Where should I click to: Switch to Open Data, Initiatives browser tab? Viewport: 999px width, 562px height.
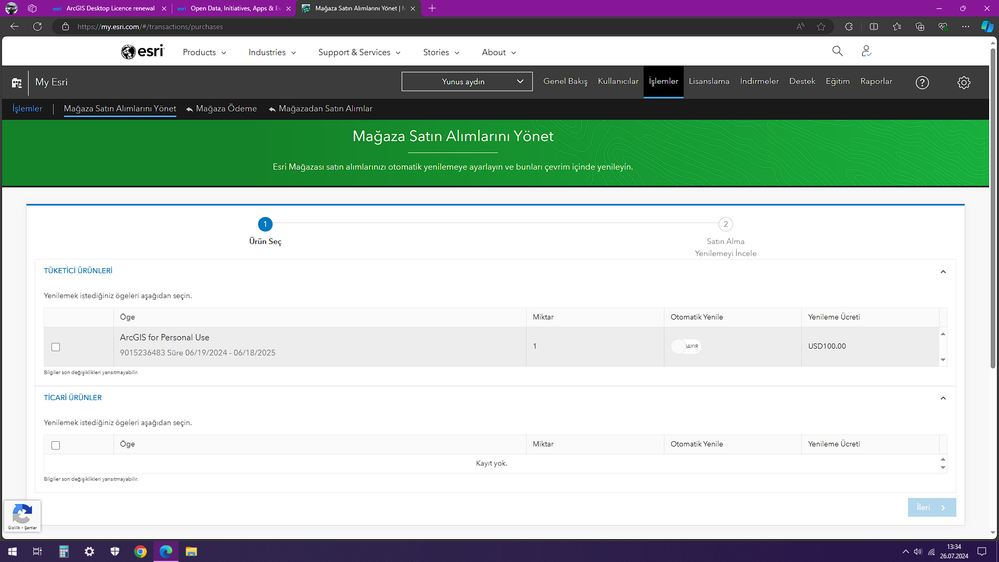[234, 8]
